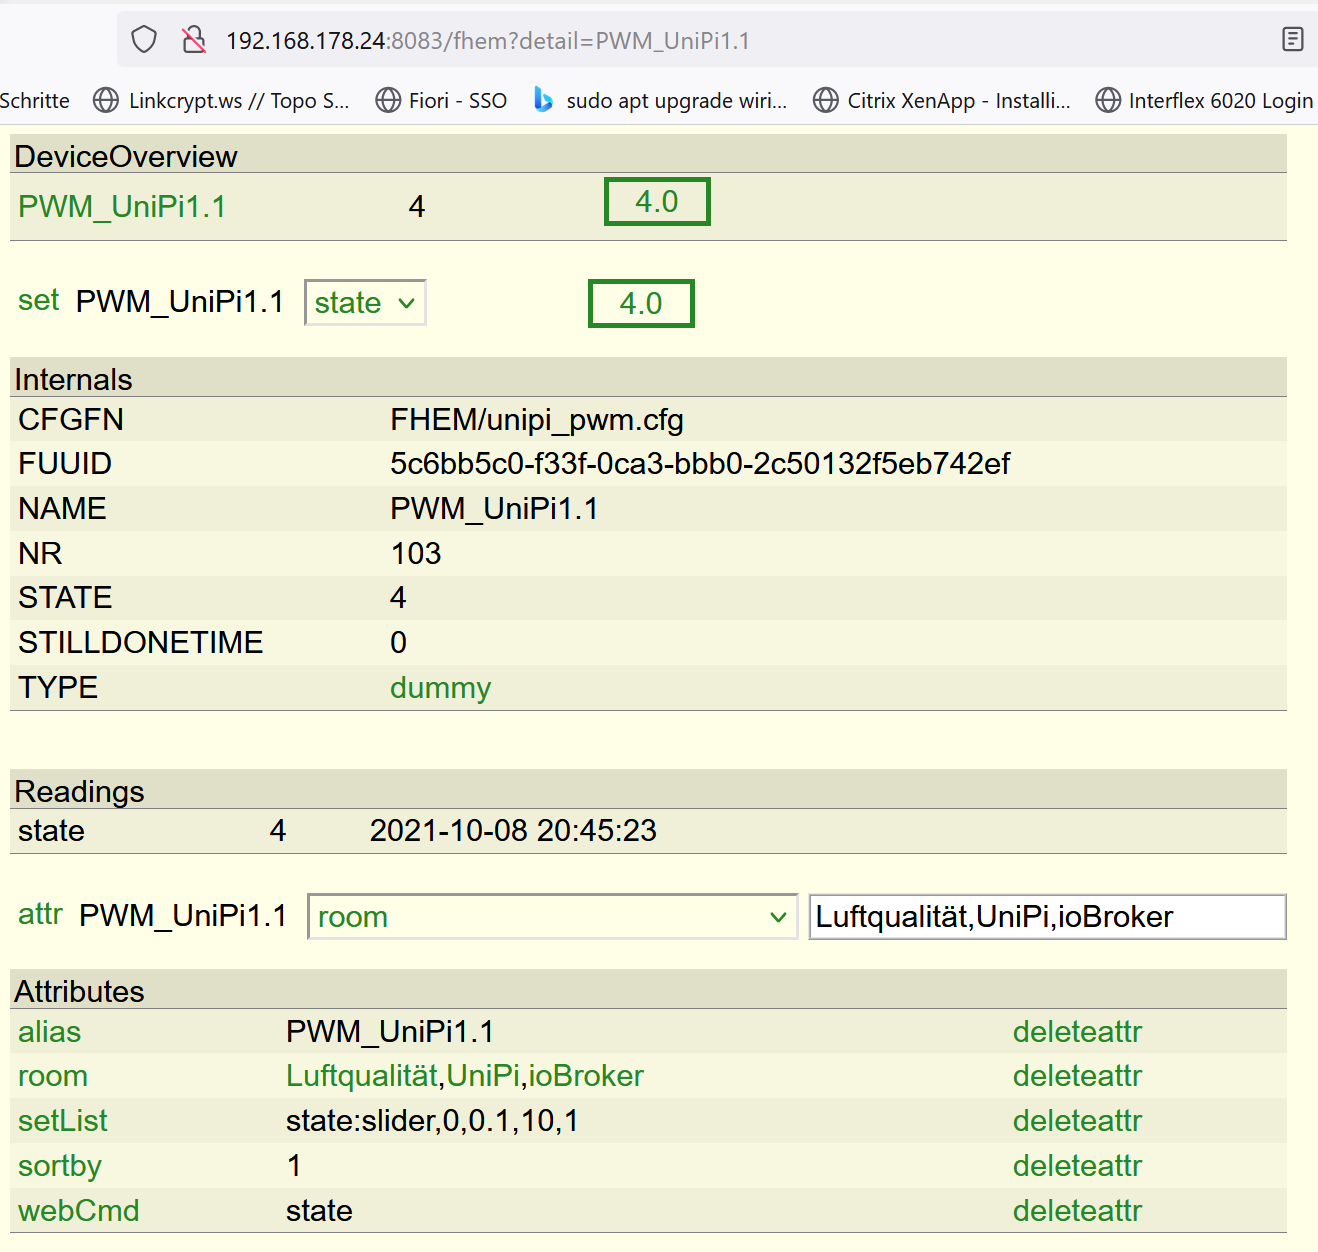Click the dummy TYPE link
Viewport: 1318px width, 1252px height.
coord(441,688)
